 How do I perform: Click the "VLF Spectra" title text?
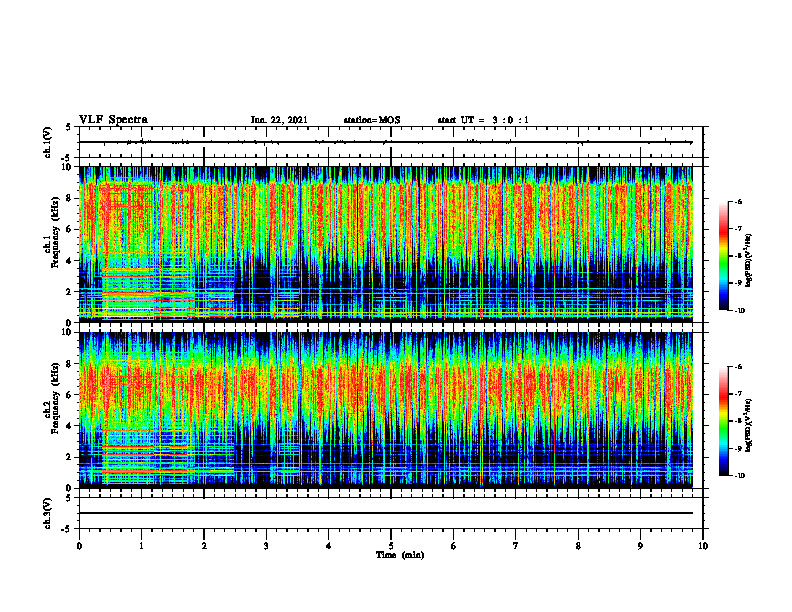113,120
